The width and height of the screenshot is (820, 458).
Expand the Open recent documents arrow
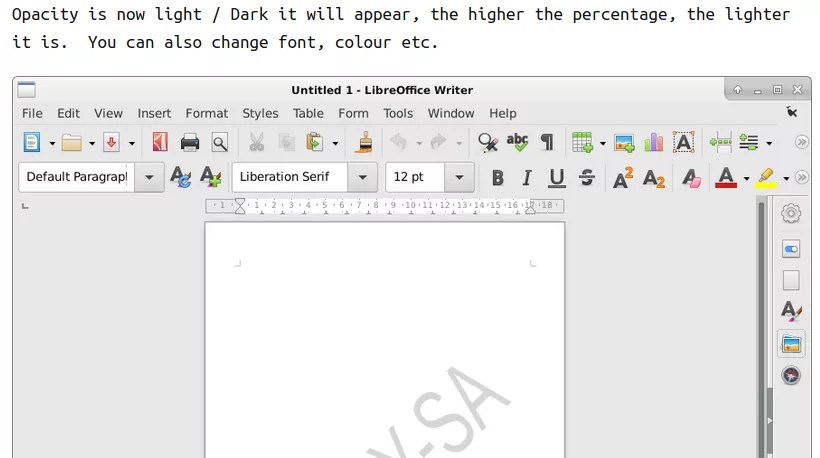tap(92, 143)
